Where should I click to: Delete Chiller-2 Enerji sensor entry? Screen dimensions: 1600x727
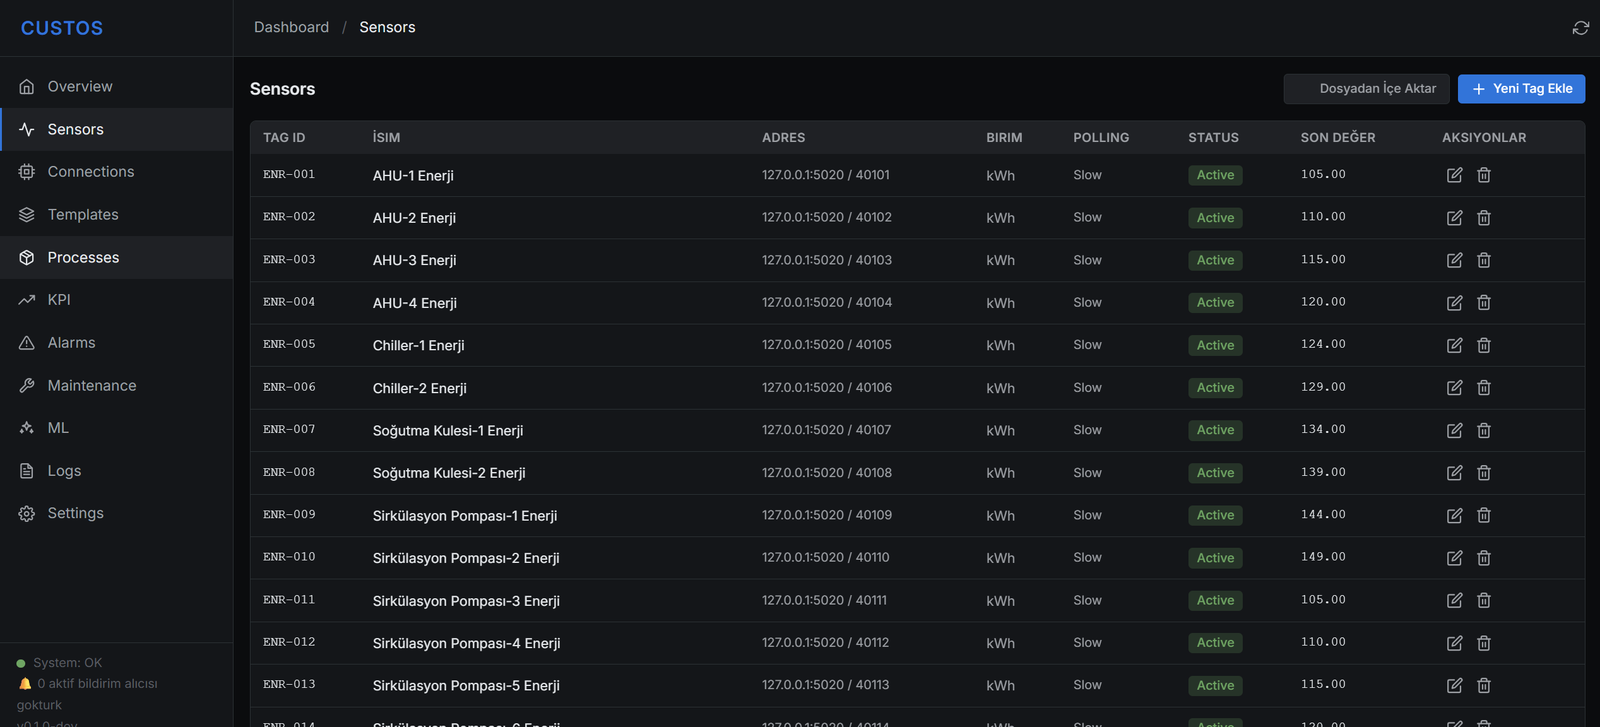[x=1484, y=388]
